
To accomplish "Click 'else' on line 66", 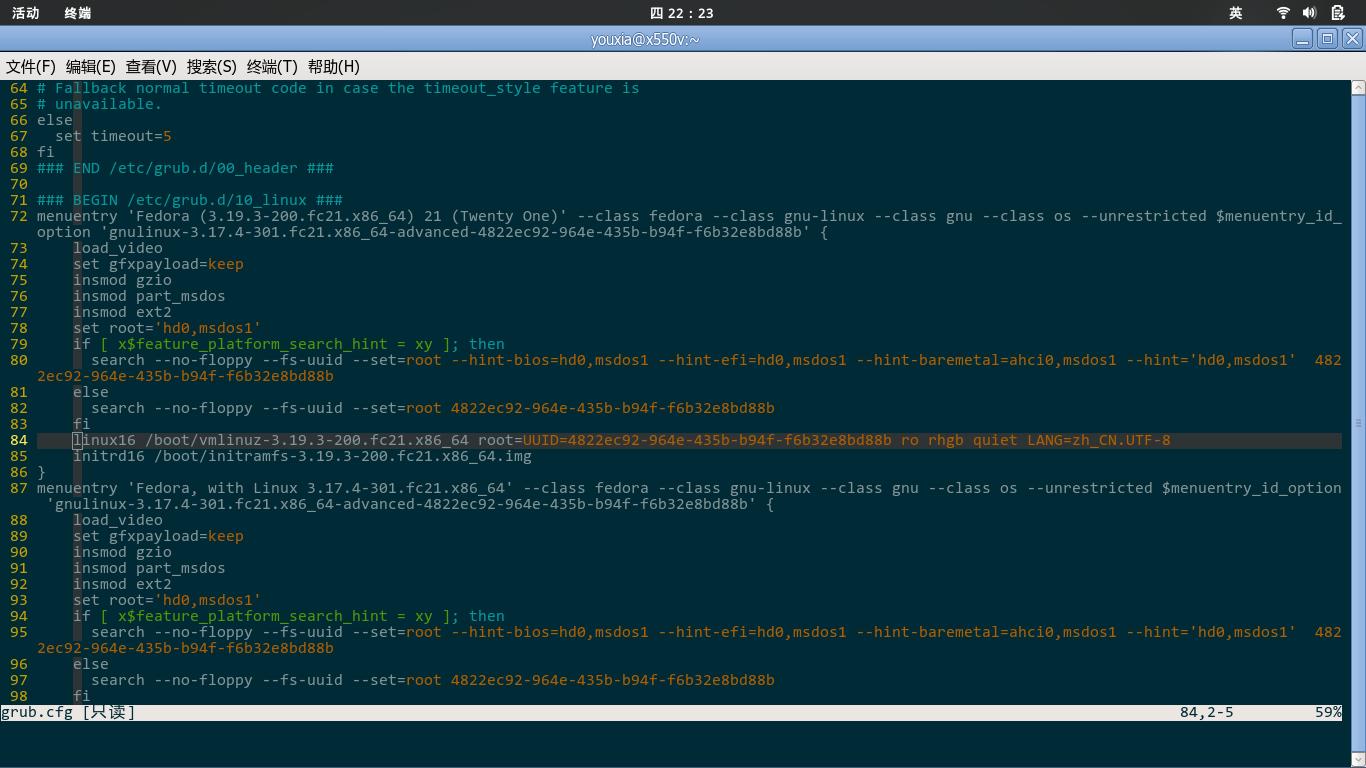I will pos(55,120).
